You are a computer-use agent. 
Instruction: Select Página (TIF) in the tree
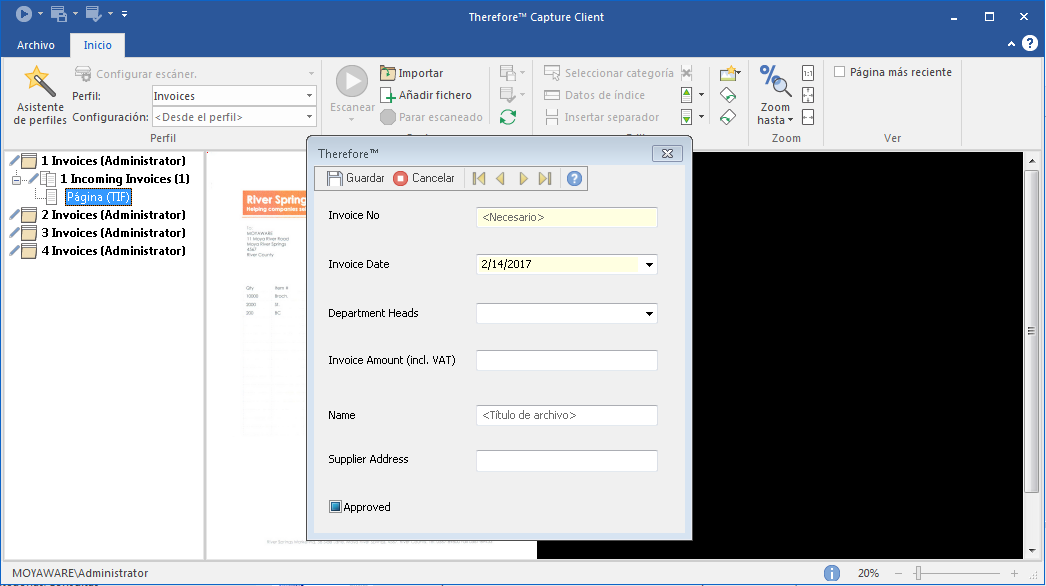click(98, 197)
